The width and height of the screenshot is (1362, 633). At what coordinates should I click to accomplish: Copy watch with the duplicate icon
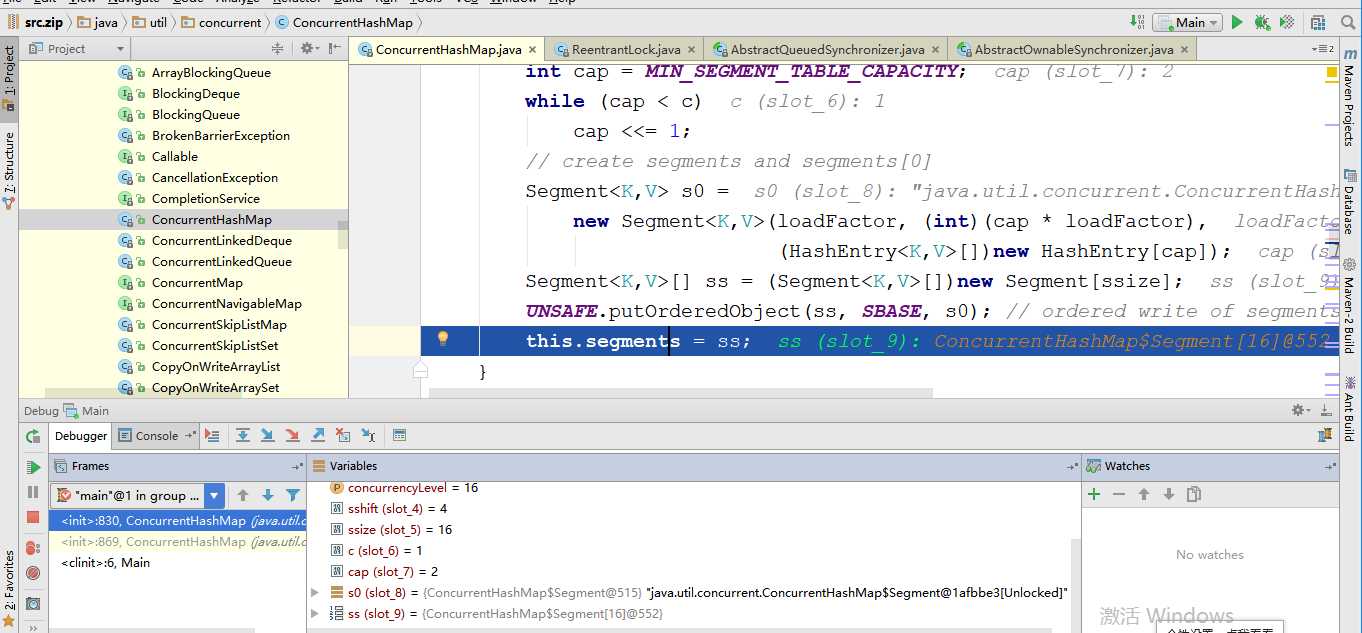pyautogui.click(x=1193, y=494)
